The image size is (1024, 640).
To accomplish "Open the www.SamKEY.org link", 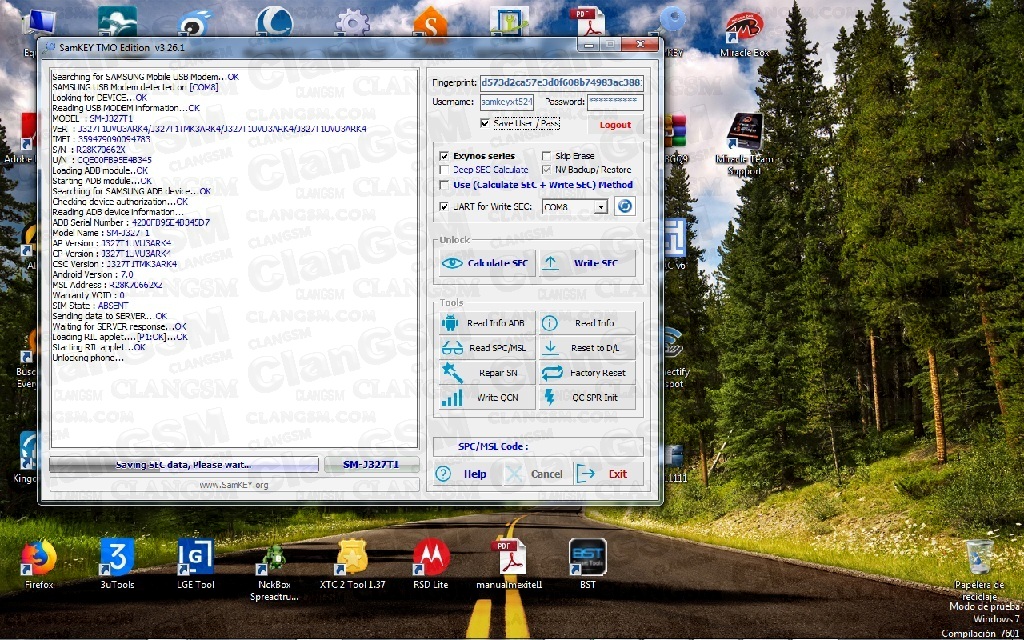I will point(234,485).
